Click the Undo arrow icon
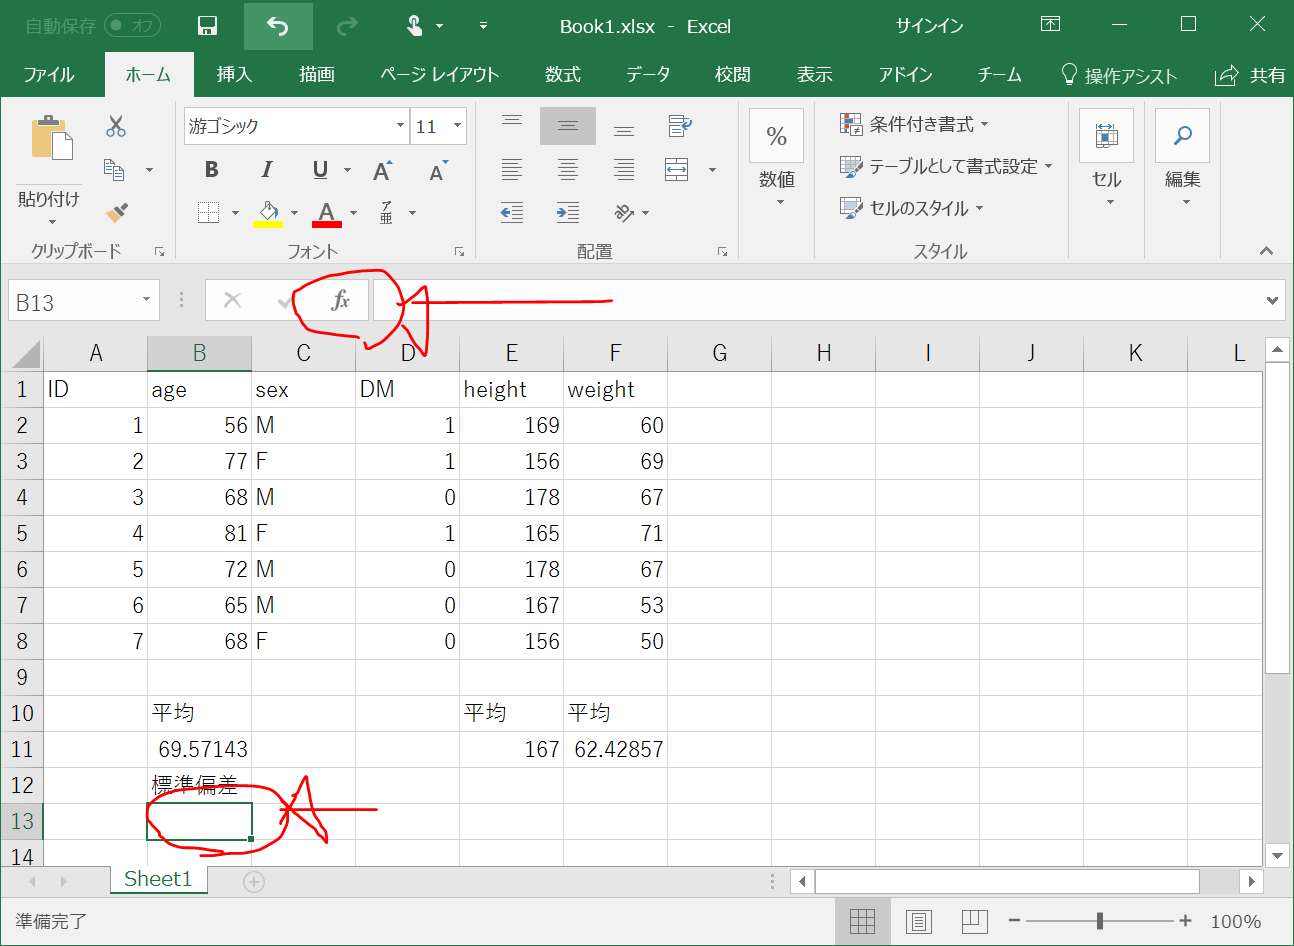 (x=278, y=26)
